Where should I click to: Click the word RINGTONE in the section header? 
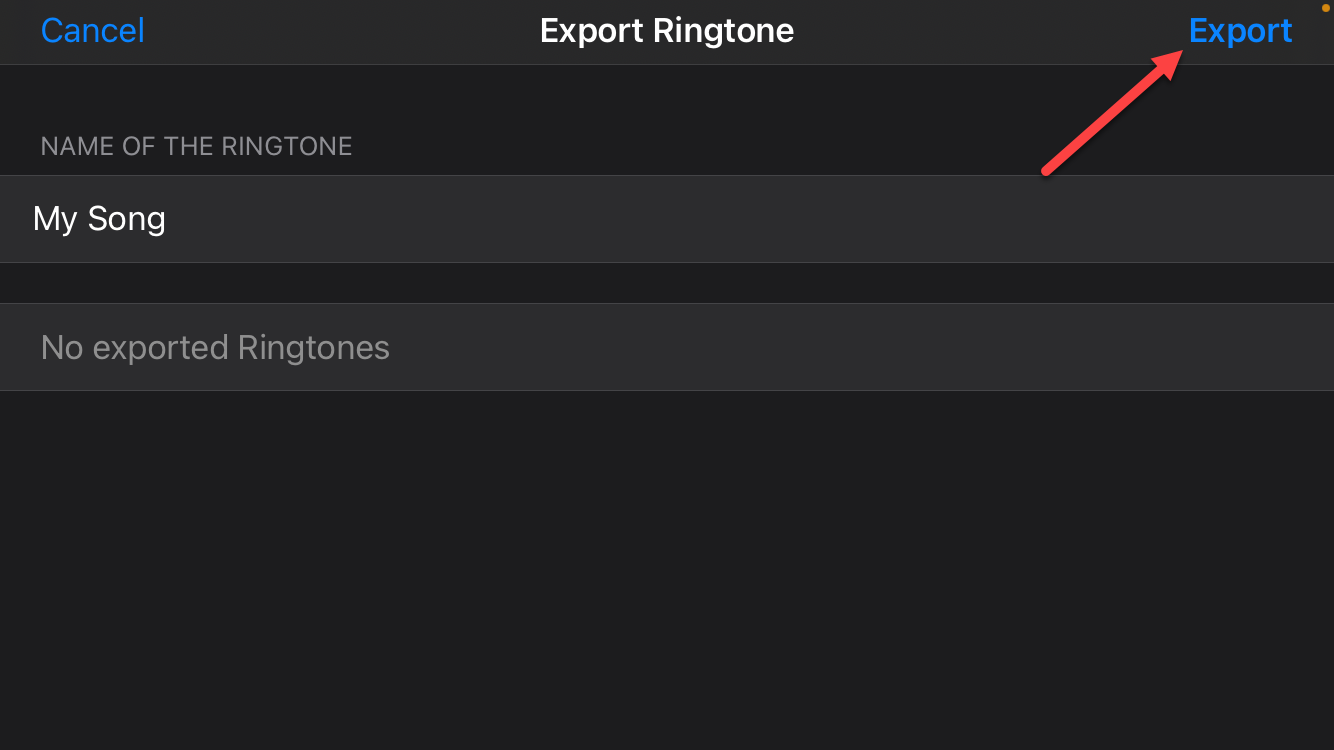[287, 146]
